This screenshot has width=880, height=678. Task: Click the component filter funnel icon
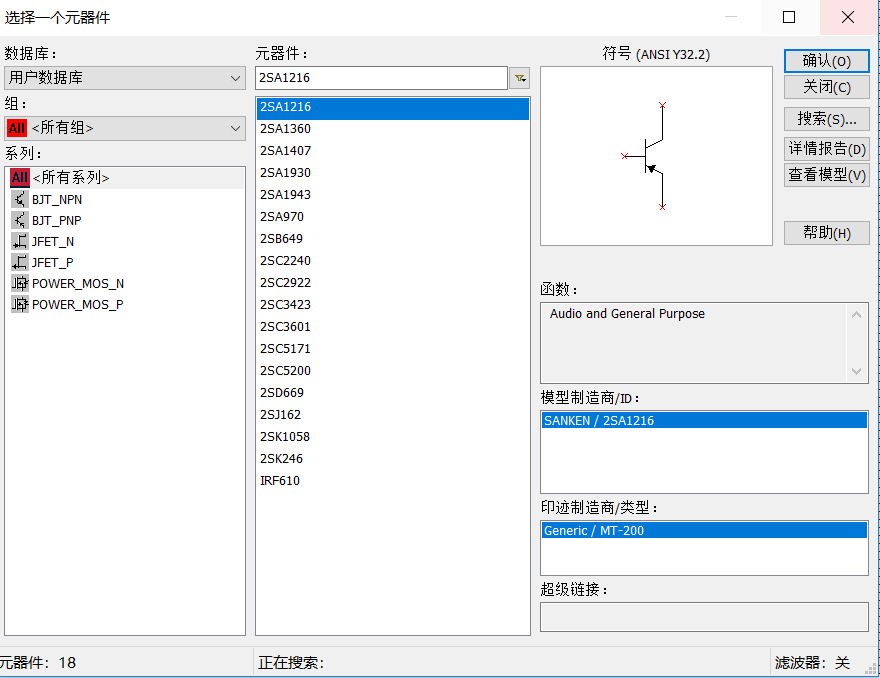click(x=520, y=78)
